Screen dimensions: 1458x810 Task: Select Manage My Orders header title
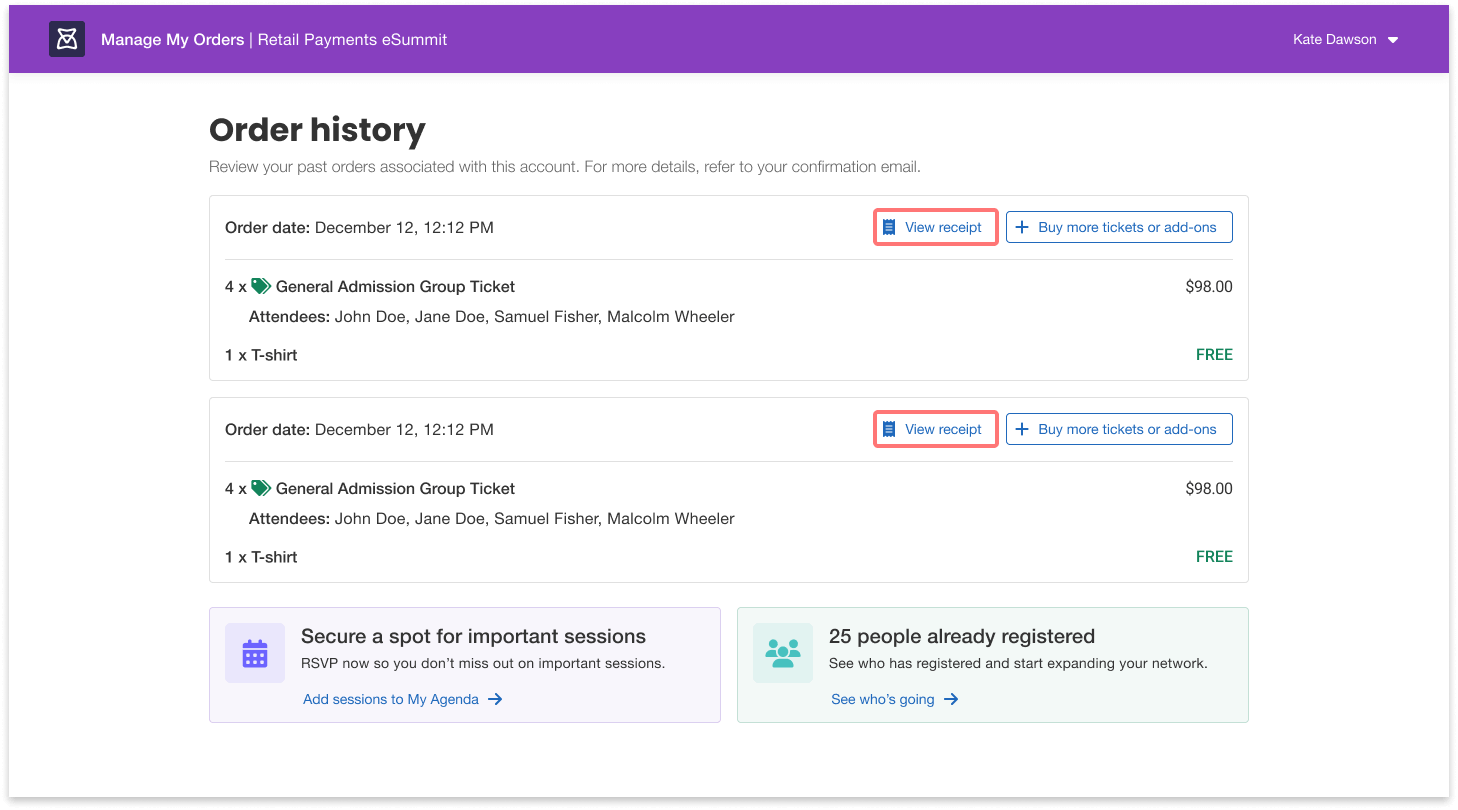(172, 40)
